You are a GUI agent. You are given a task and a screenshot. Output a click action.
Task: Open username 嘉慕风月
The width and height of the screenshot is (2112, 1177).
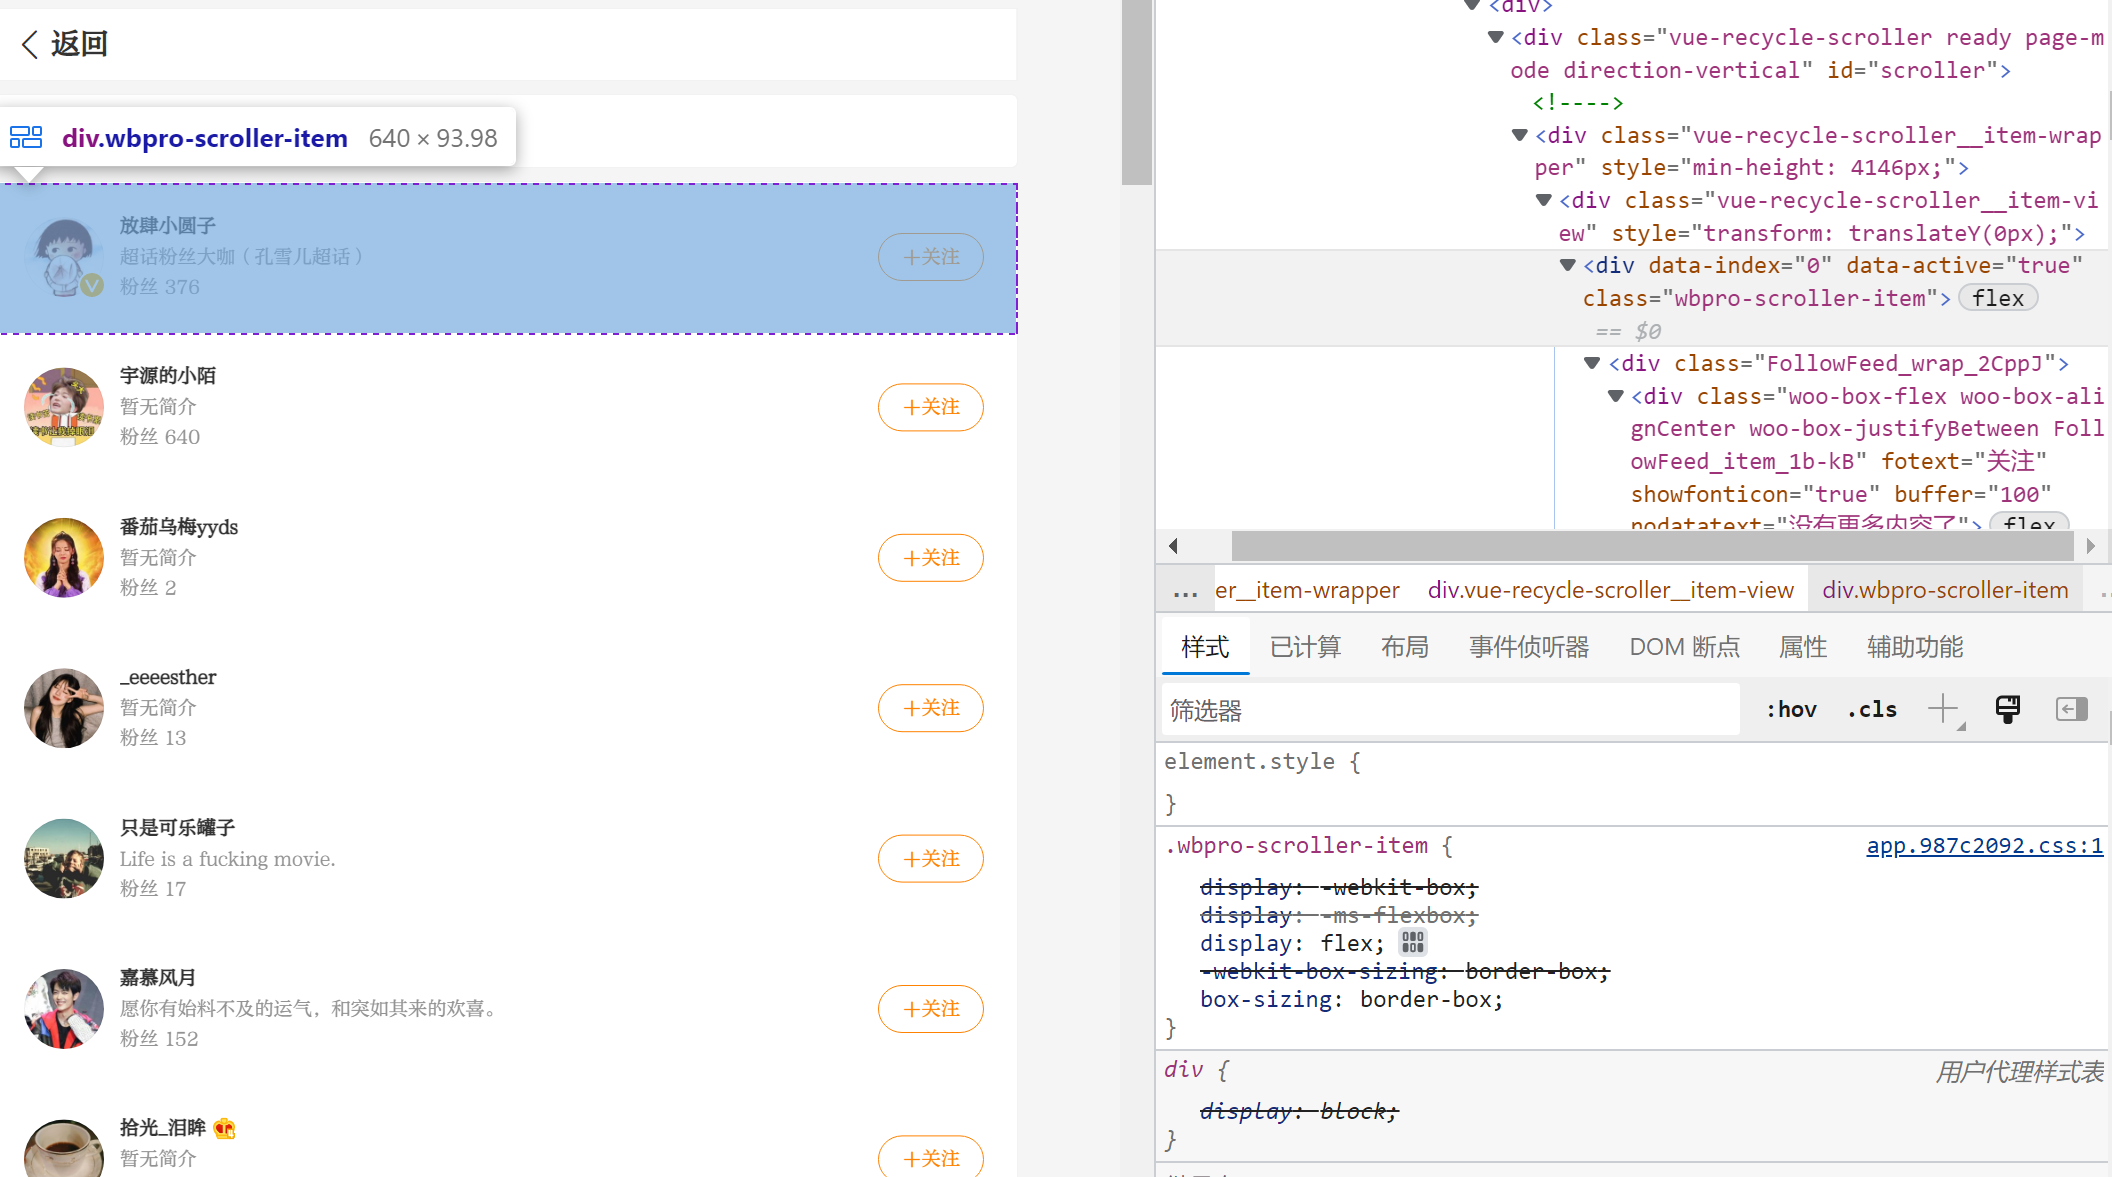tap(158, 978)
